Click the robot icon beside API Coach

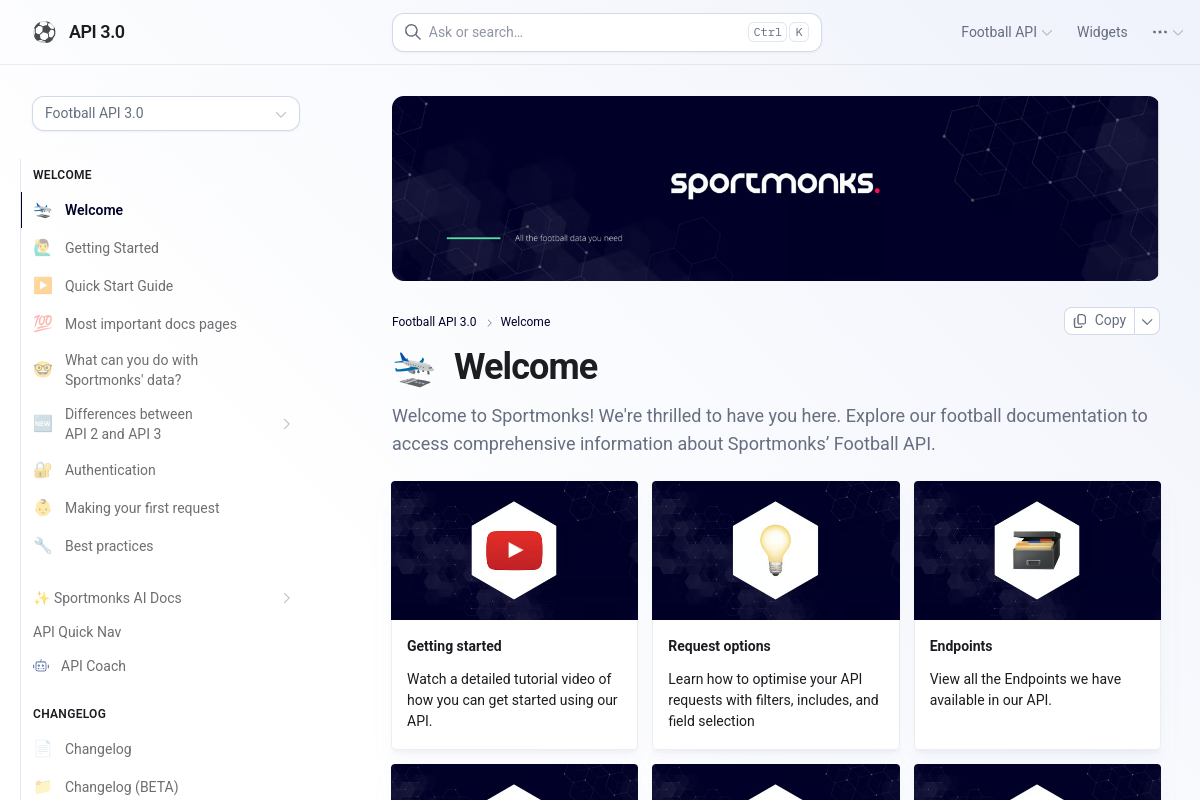click(x=41, y=666)
